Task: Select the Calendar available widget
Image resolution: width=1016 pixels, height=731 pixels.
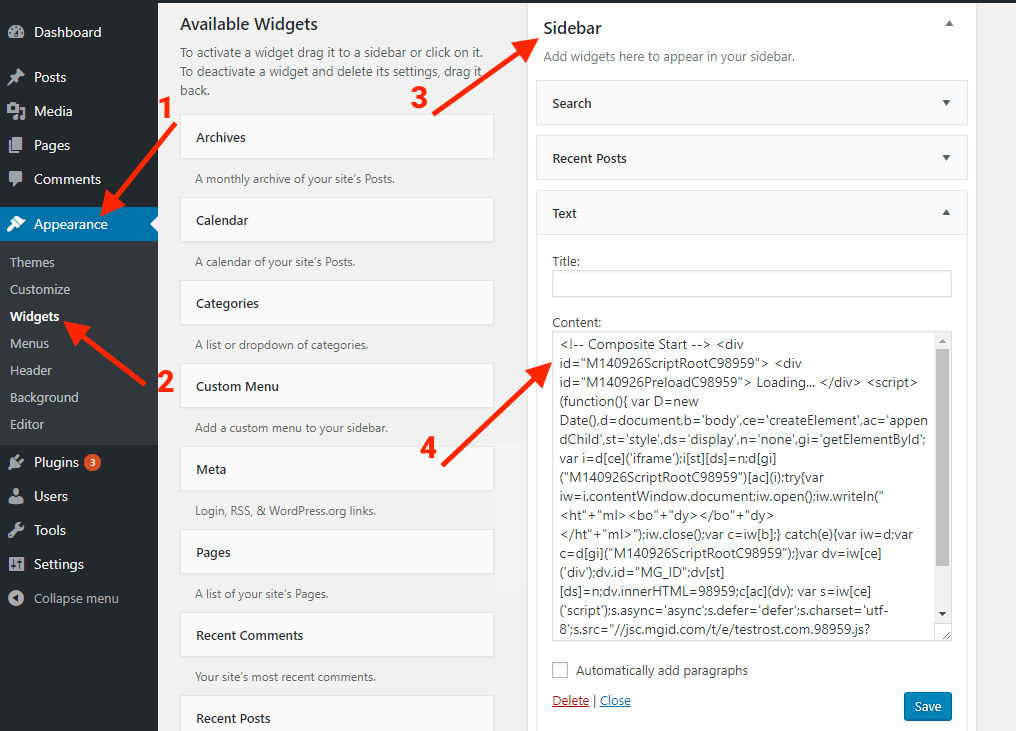Action: tap(337, 220)
